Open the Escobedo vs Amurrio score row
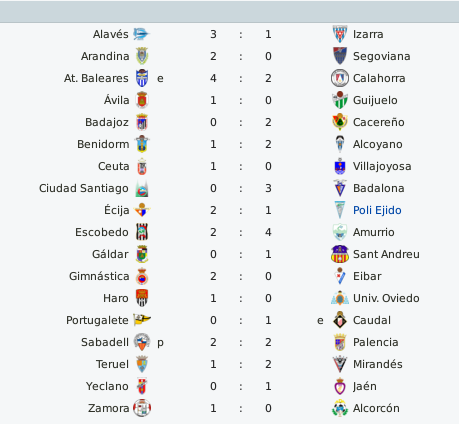Viewport: 459px width, 424px height. click(x=229, y=232)
